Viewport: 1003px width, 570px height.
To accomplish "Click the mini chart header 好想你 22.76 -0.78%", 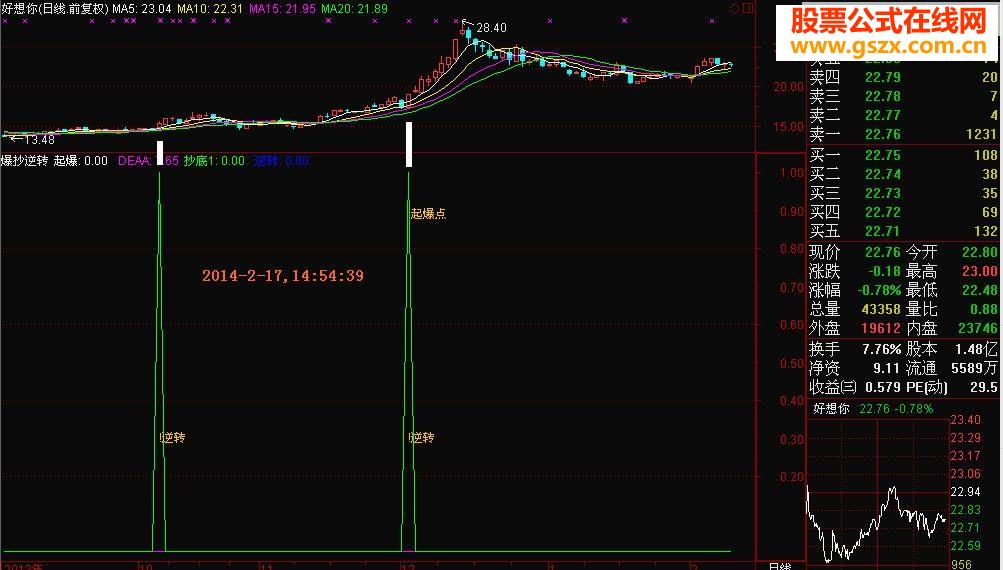I will [873, 409].
